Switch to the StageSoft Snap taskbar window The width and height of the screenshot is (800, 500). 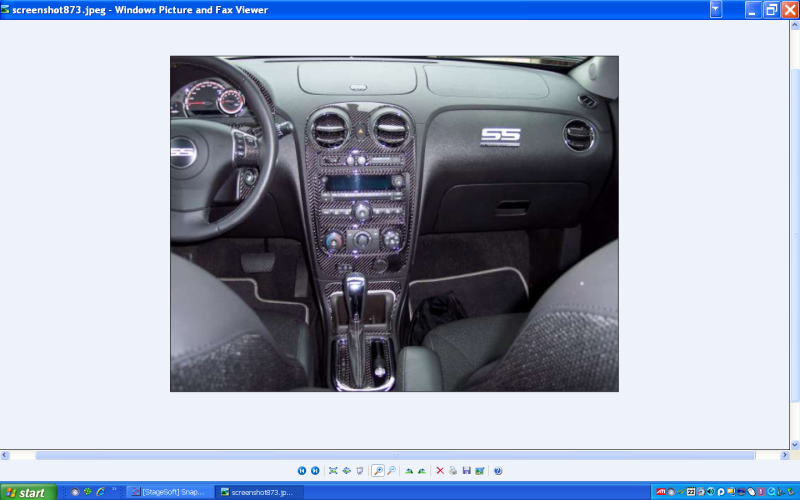point(169,492)
